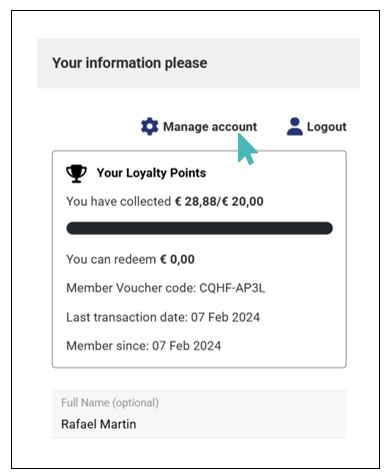Click the Last transaction date line
The image size is (391, 475).
tap(163, 317)
